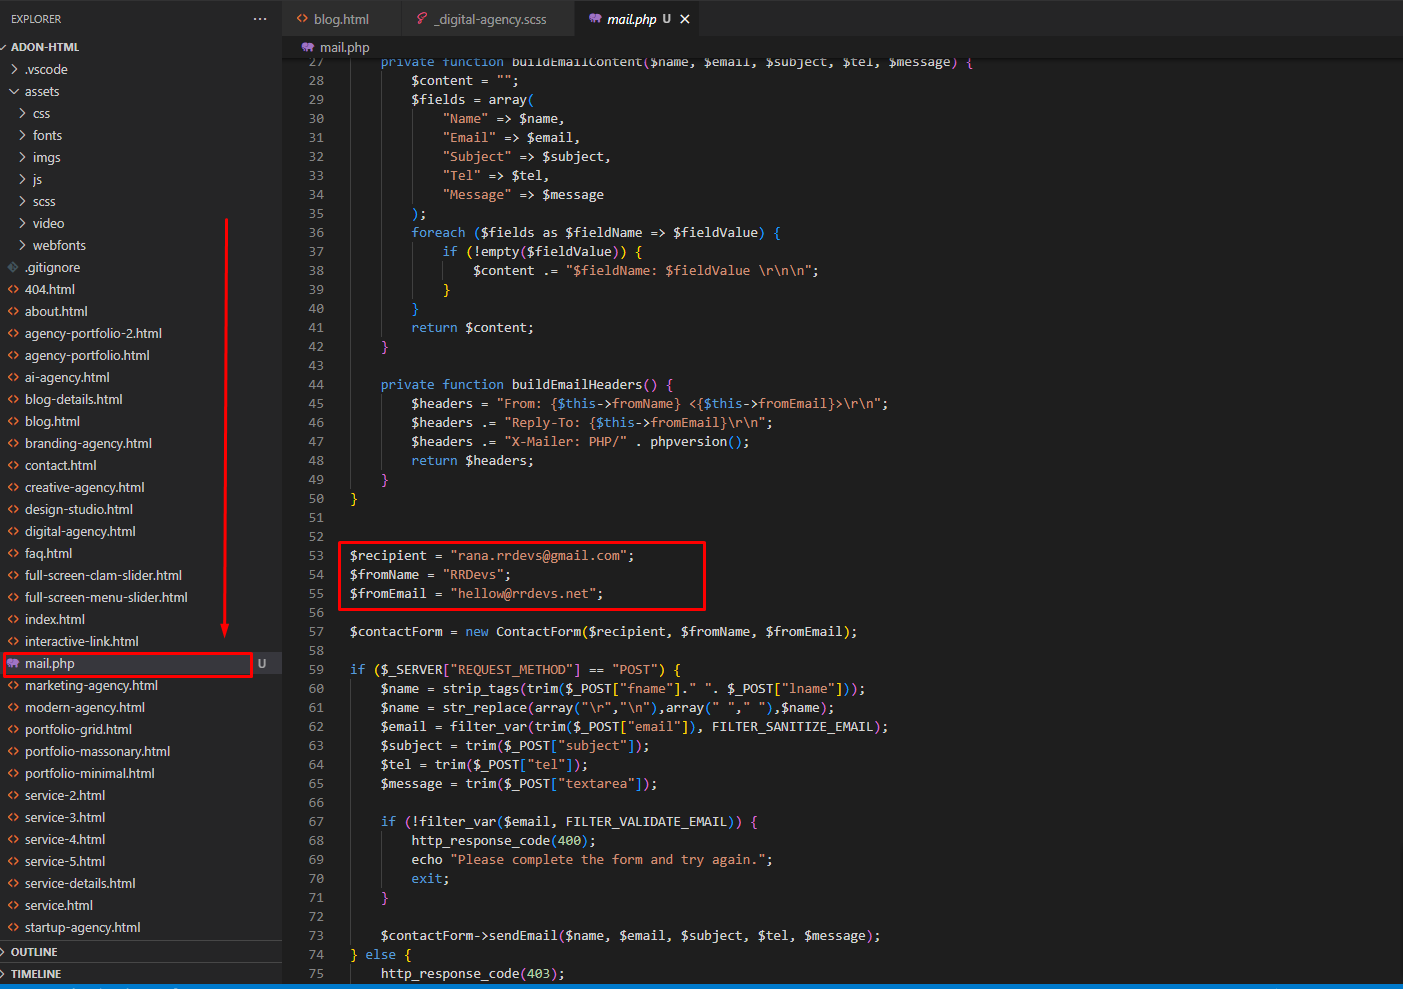The height and width of the screenshot is (989, 1403).
Task: Open contact.html from the file tree
Action: click(60, 465)
